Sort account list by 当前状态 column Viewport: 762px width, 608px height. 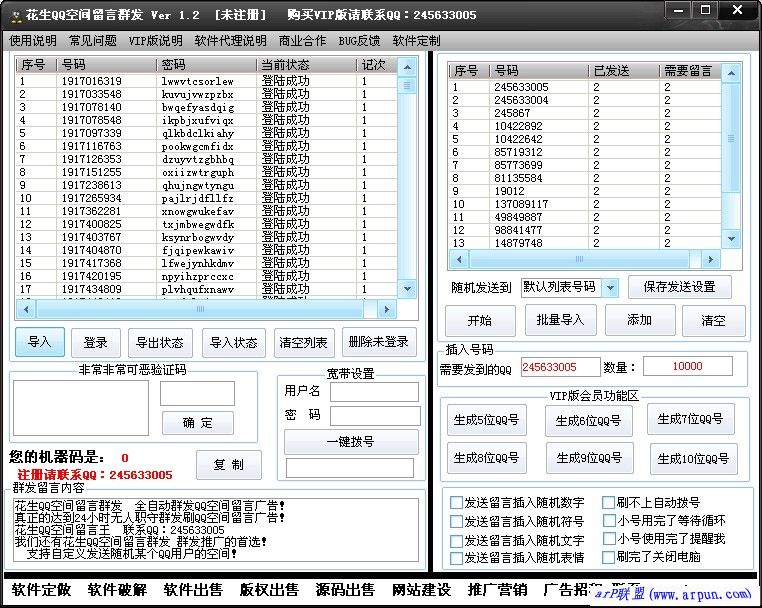[306, 65]
